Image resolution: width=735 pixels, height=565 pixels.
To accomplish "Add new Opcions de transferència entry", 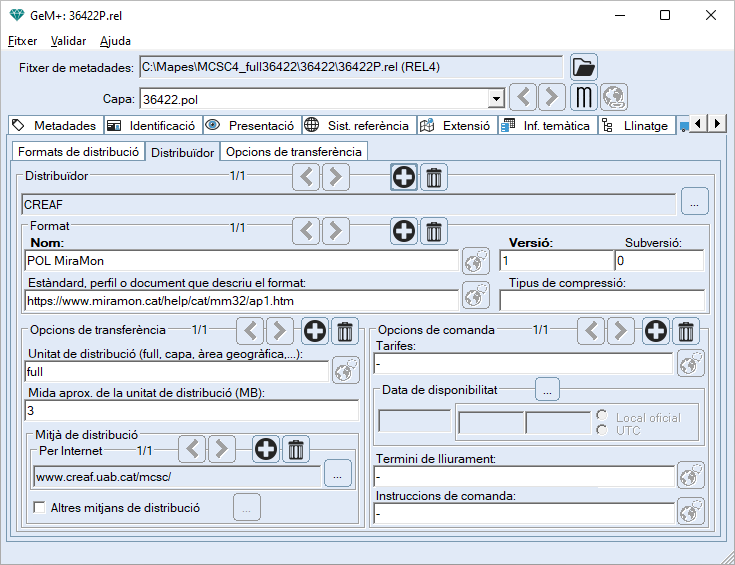I will tap(315, 331).
